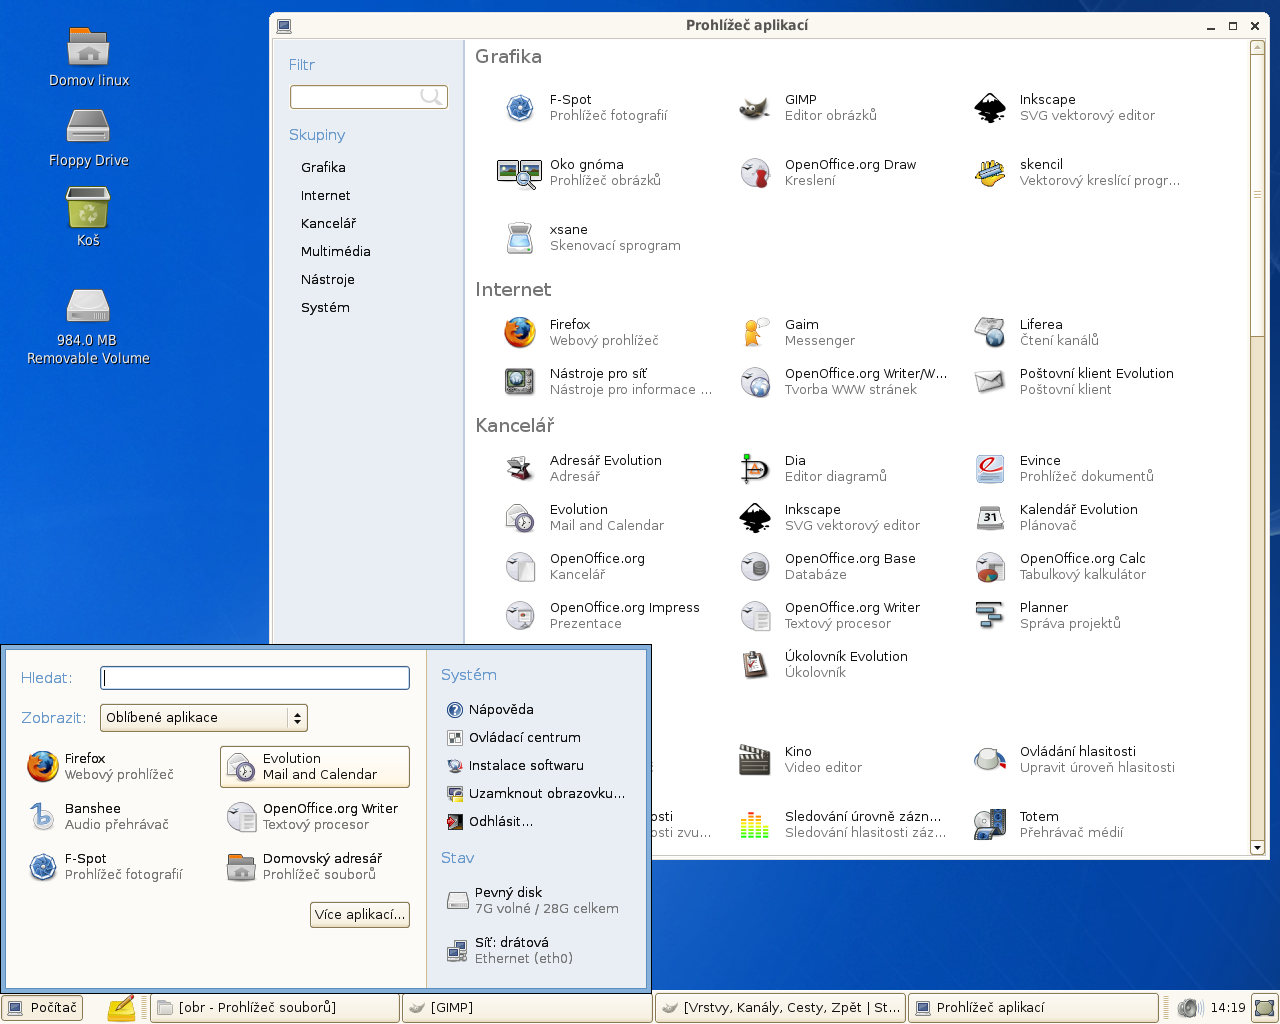1280x1024 pixels.
Task: Focus the Filtr search field
Action: [369, 96]
